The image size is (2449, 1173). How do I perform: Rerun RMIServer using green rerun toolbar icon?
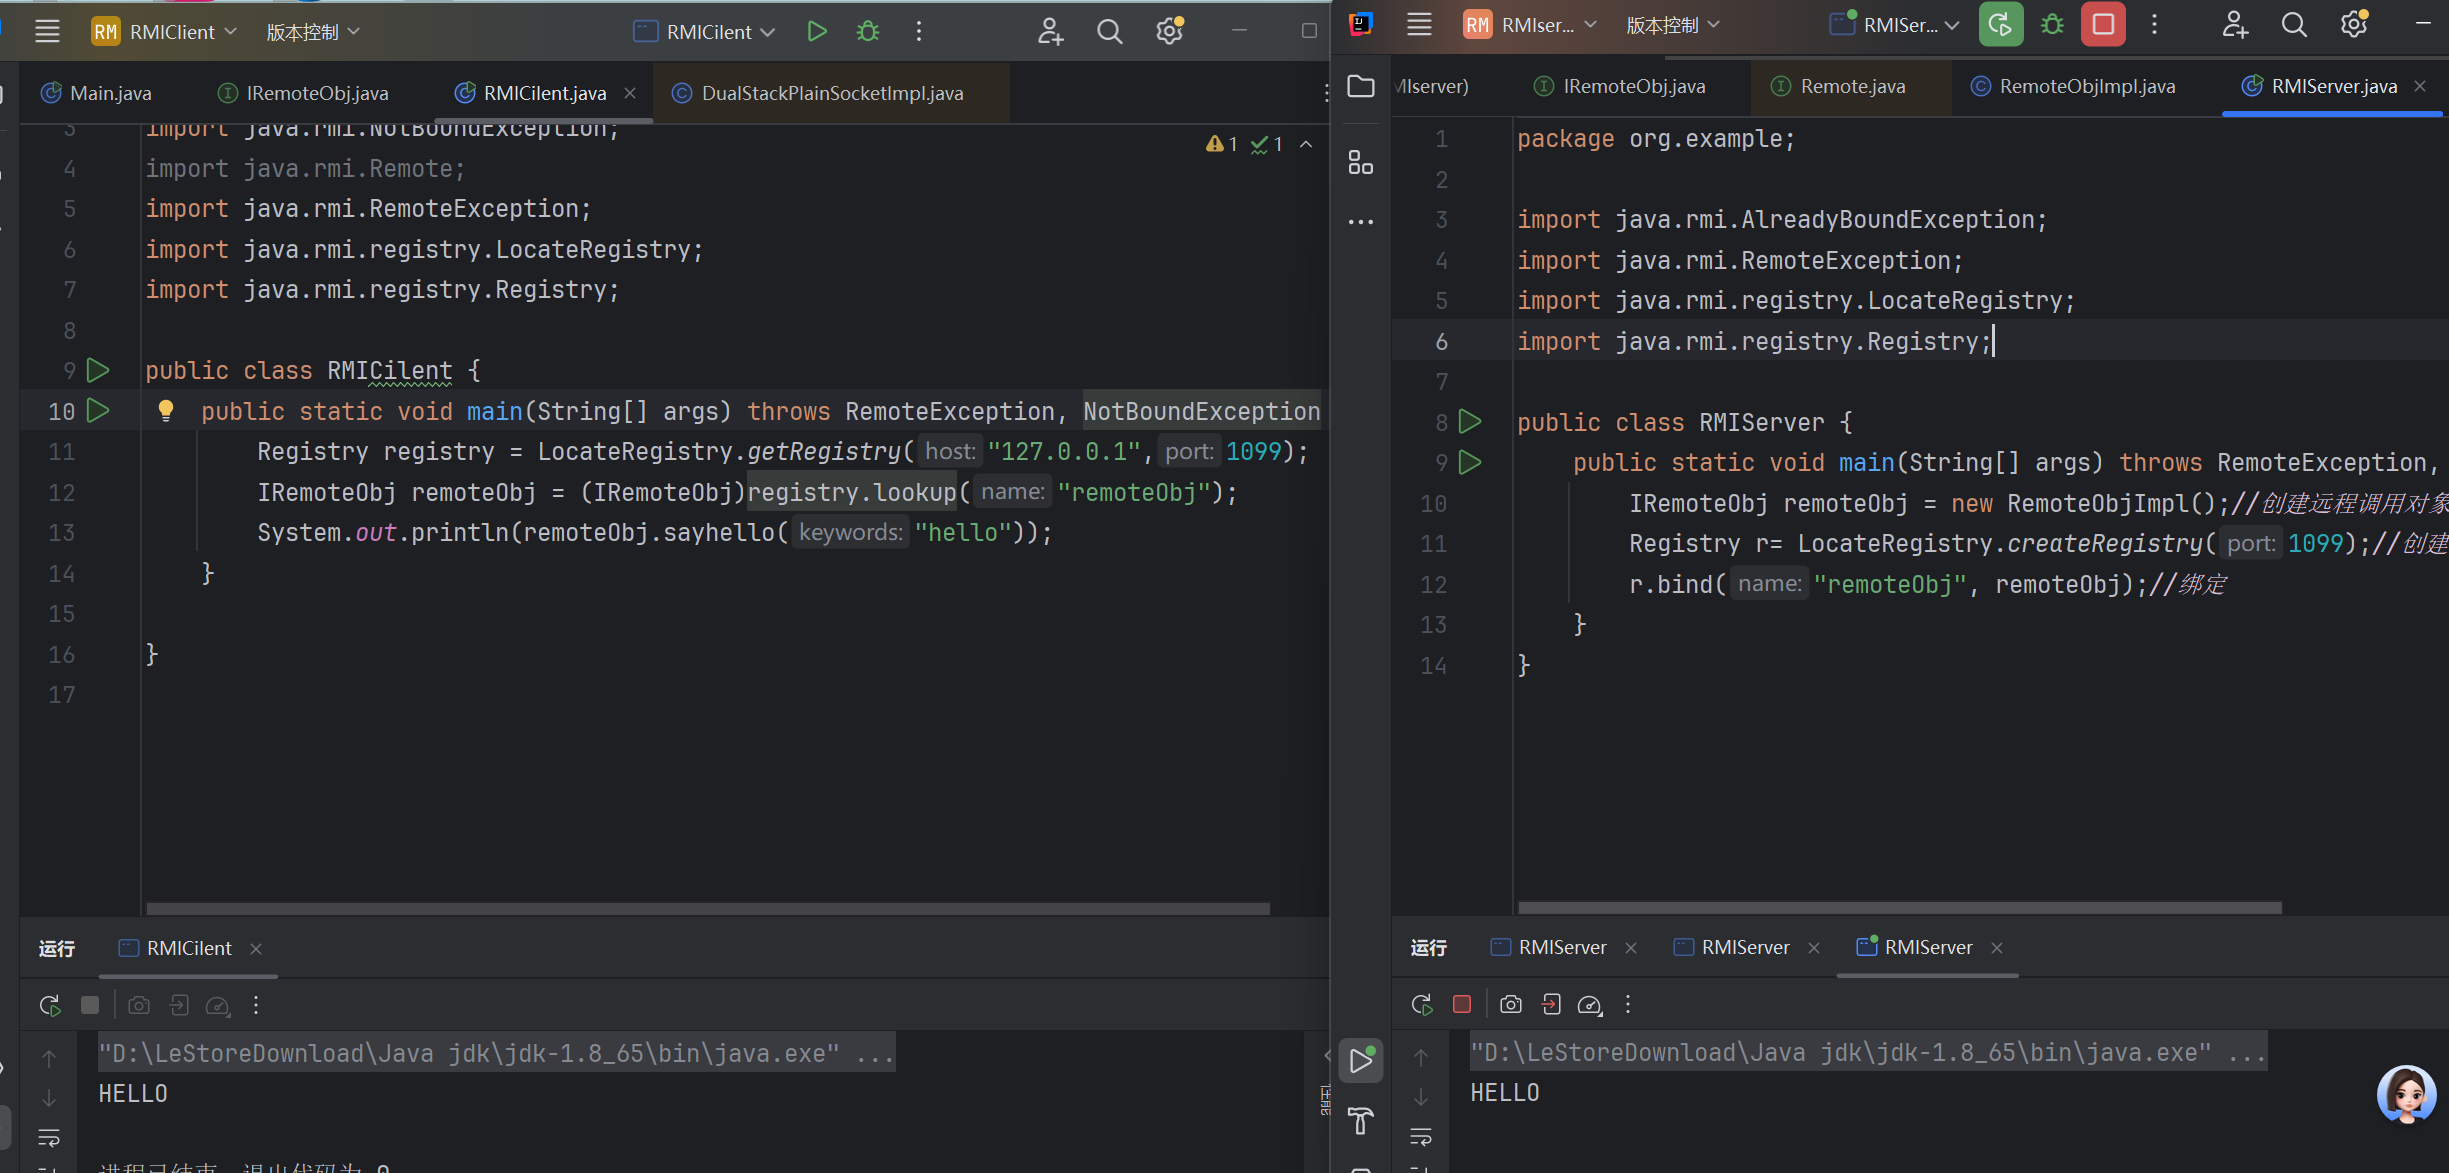pyautogui.click(x=2000, y=25)
